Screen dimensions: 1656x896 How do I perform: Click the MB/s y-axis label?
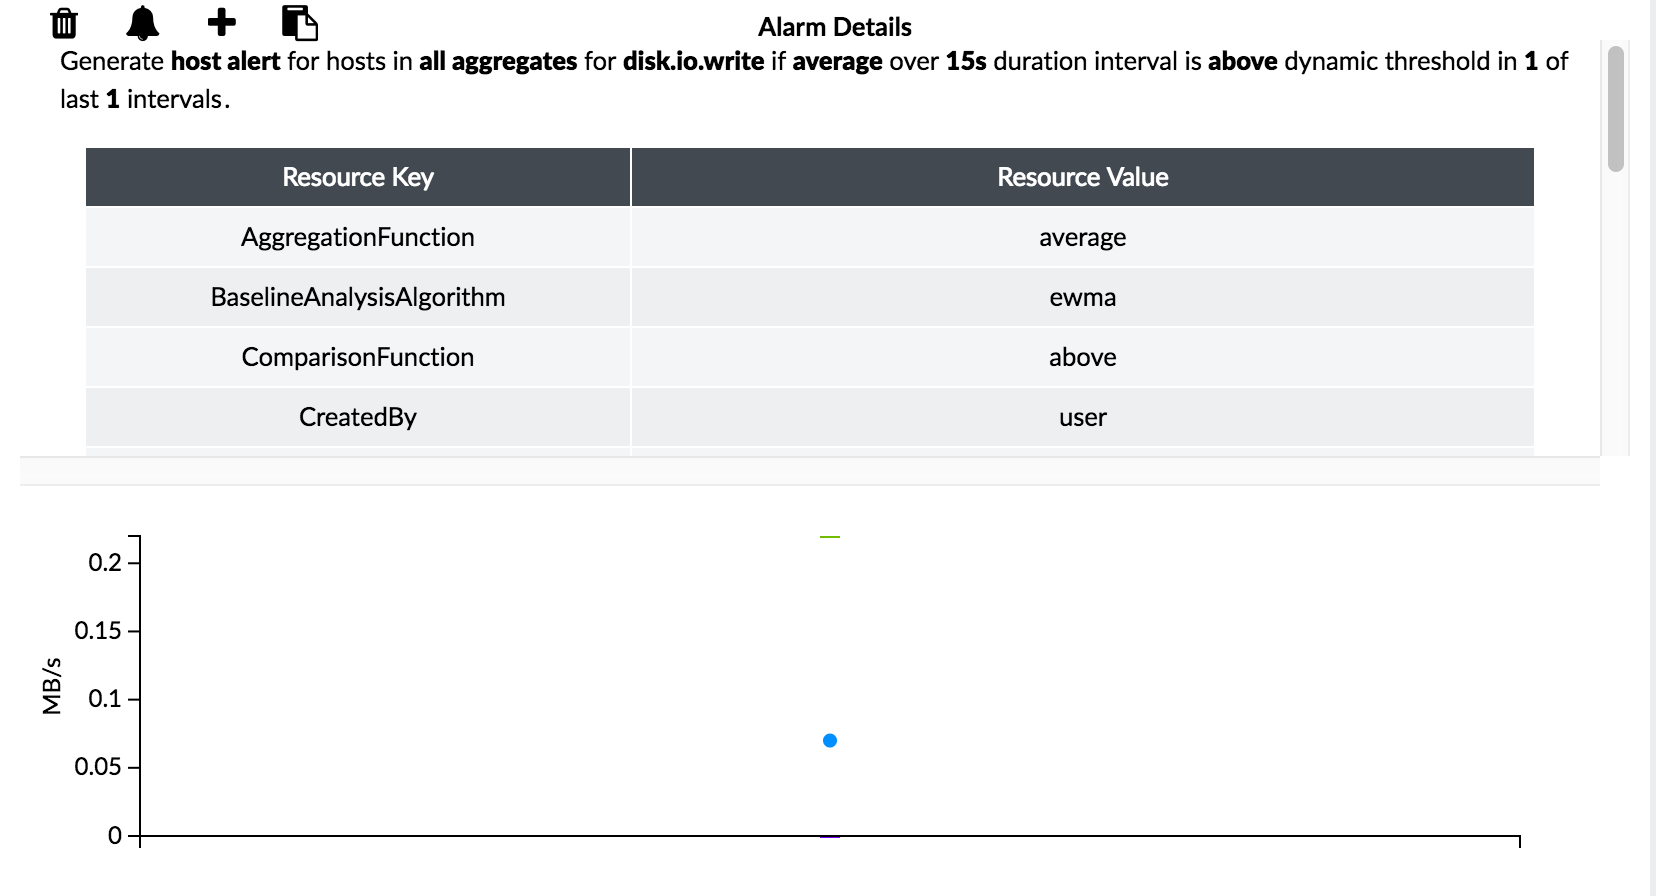(x=52, y=686)
